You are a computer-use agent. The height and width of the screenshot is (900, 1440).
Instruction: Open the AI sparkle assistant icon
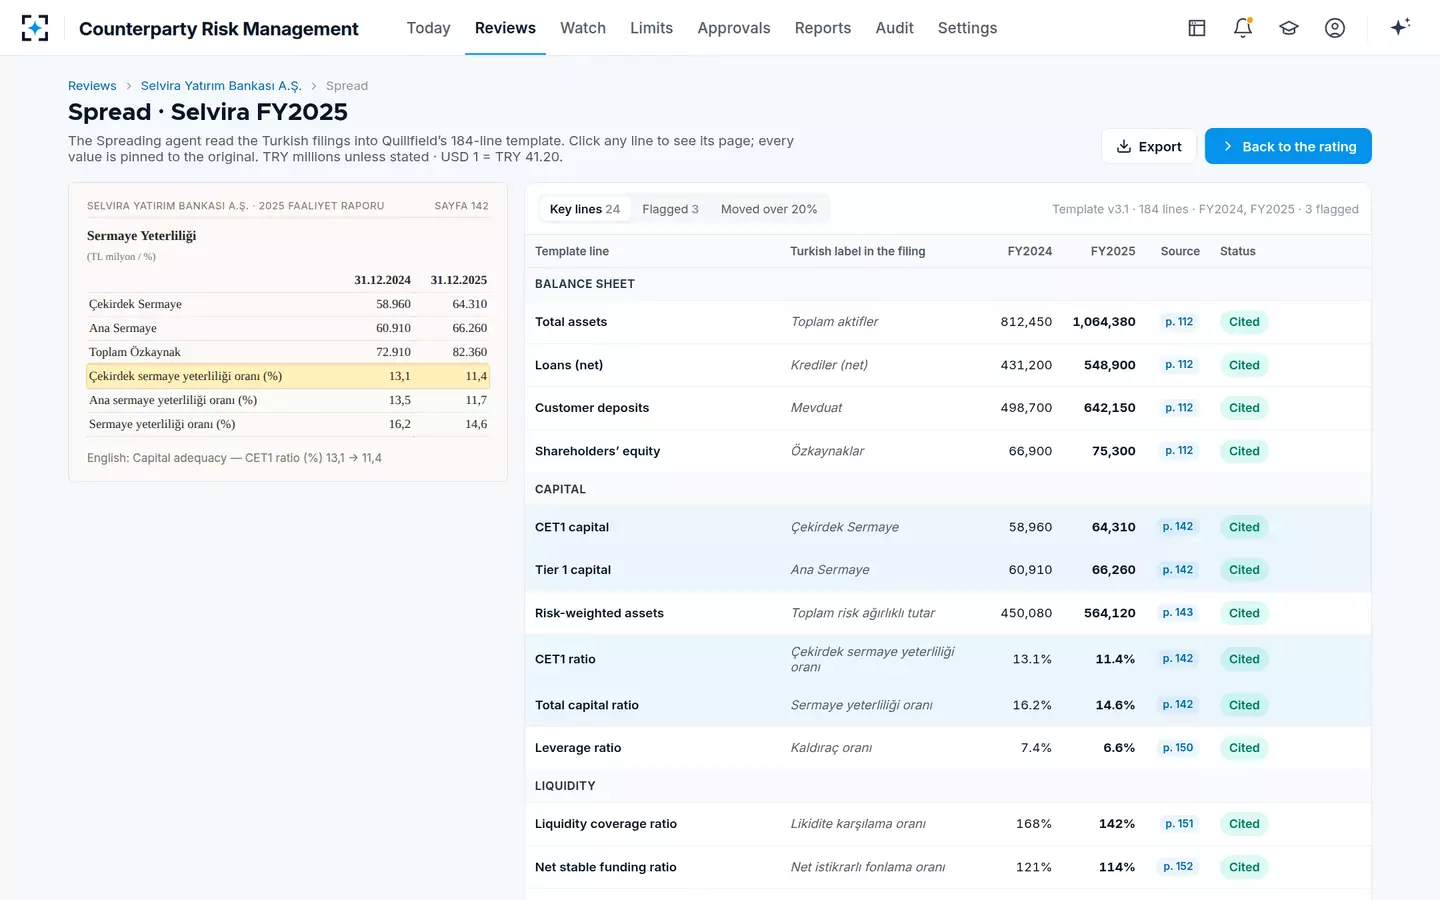point(1400,27)
